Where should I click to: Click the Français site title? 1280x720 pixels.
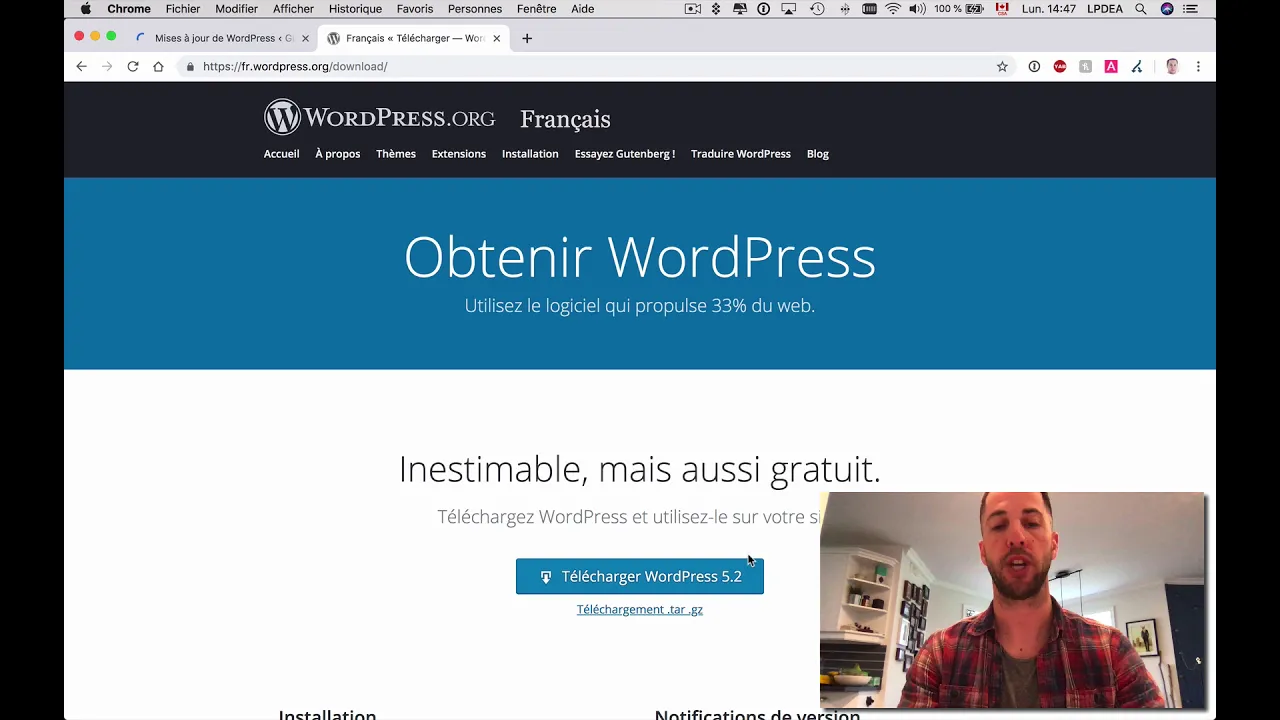pyautogui.click(x=565, y=119)
